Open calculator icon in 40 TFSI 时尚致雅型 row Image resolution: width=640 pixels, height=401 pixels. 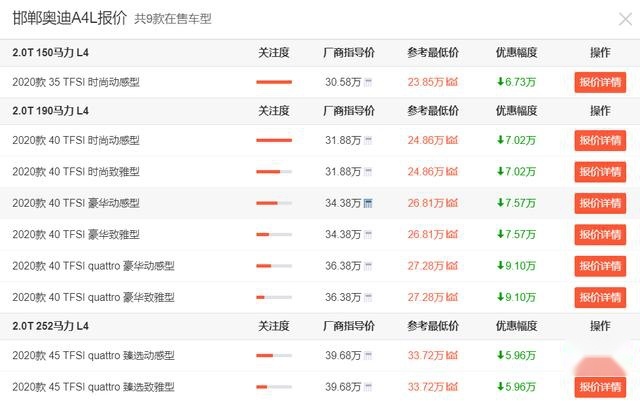click(x=368, y=172)
